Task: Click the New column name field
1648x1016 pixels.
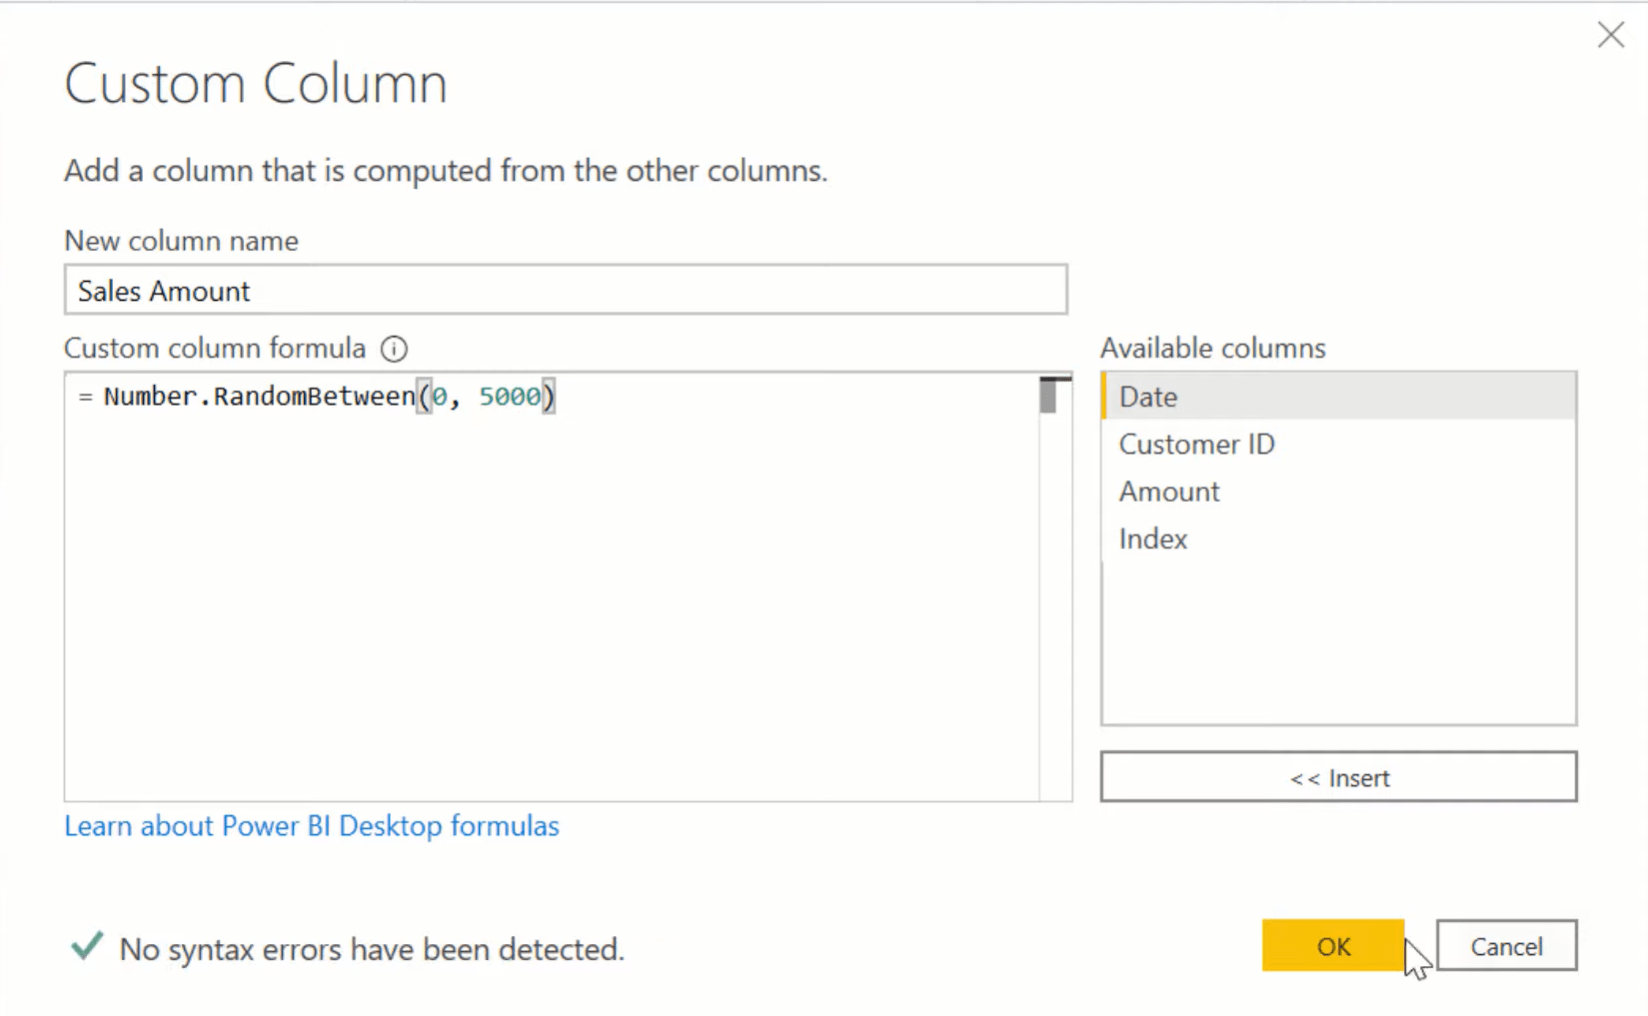Action: (x=566, y=290)
